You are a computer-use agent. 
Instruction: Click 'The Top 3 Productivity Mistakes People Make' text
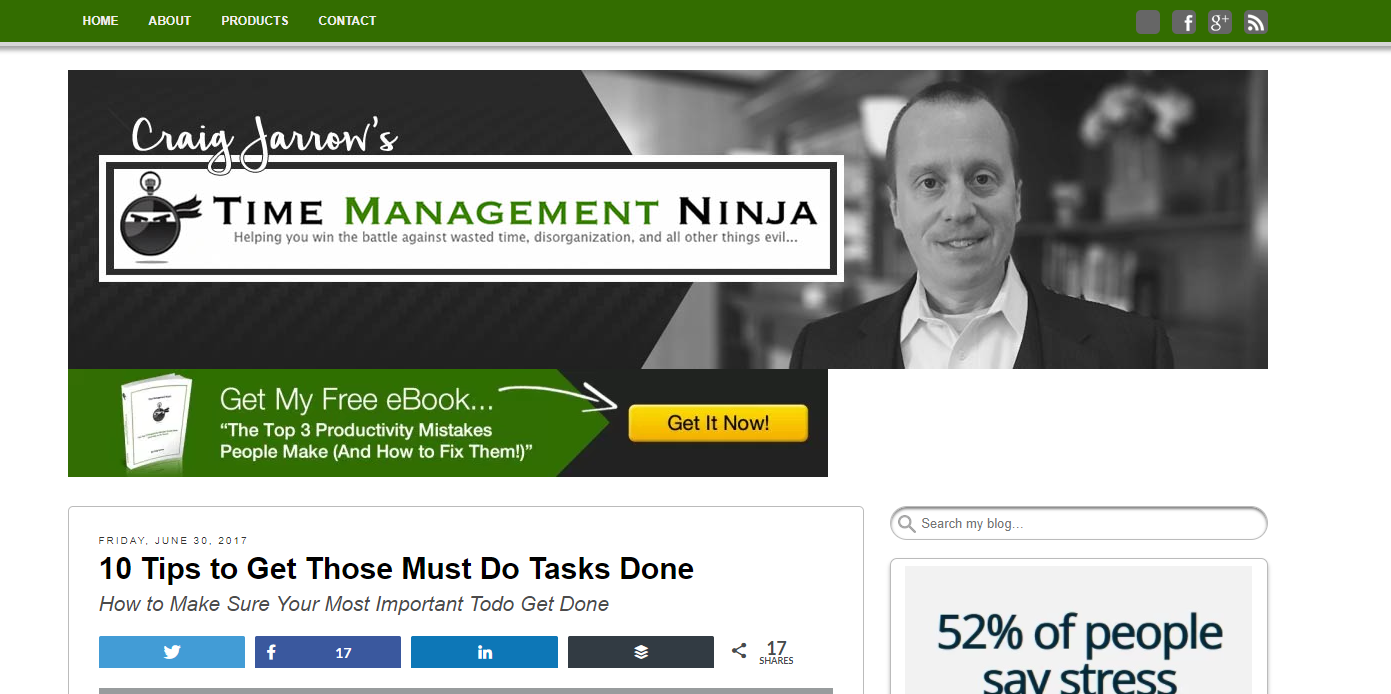pos(375,441)
